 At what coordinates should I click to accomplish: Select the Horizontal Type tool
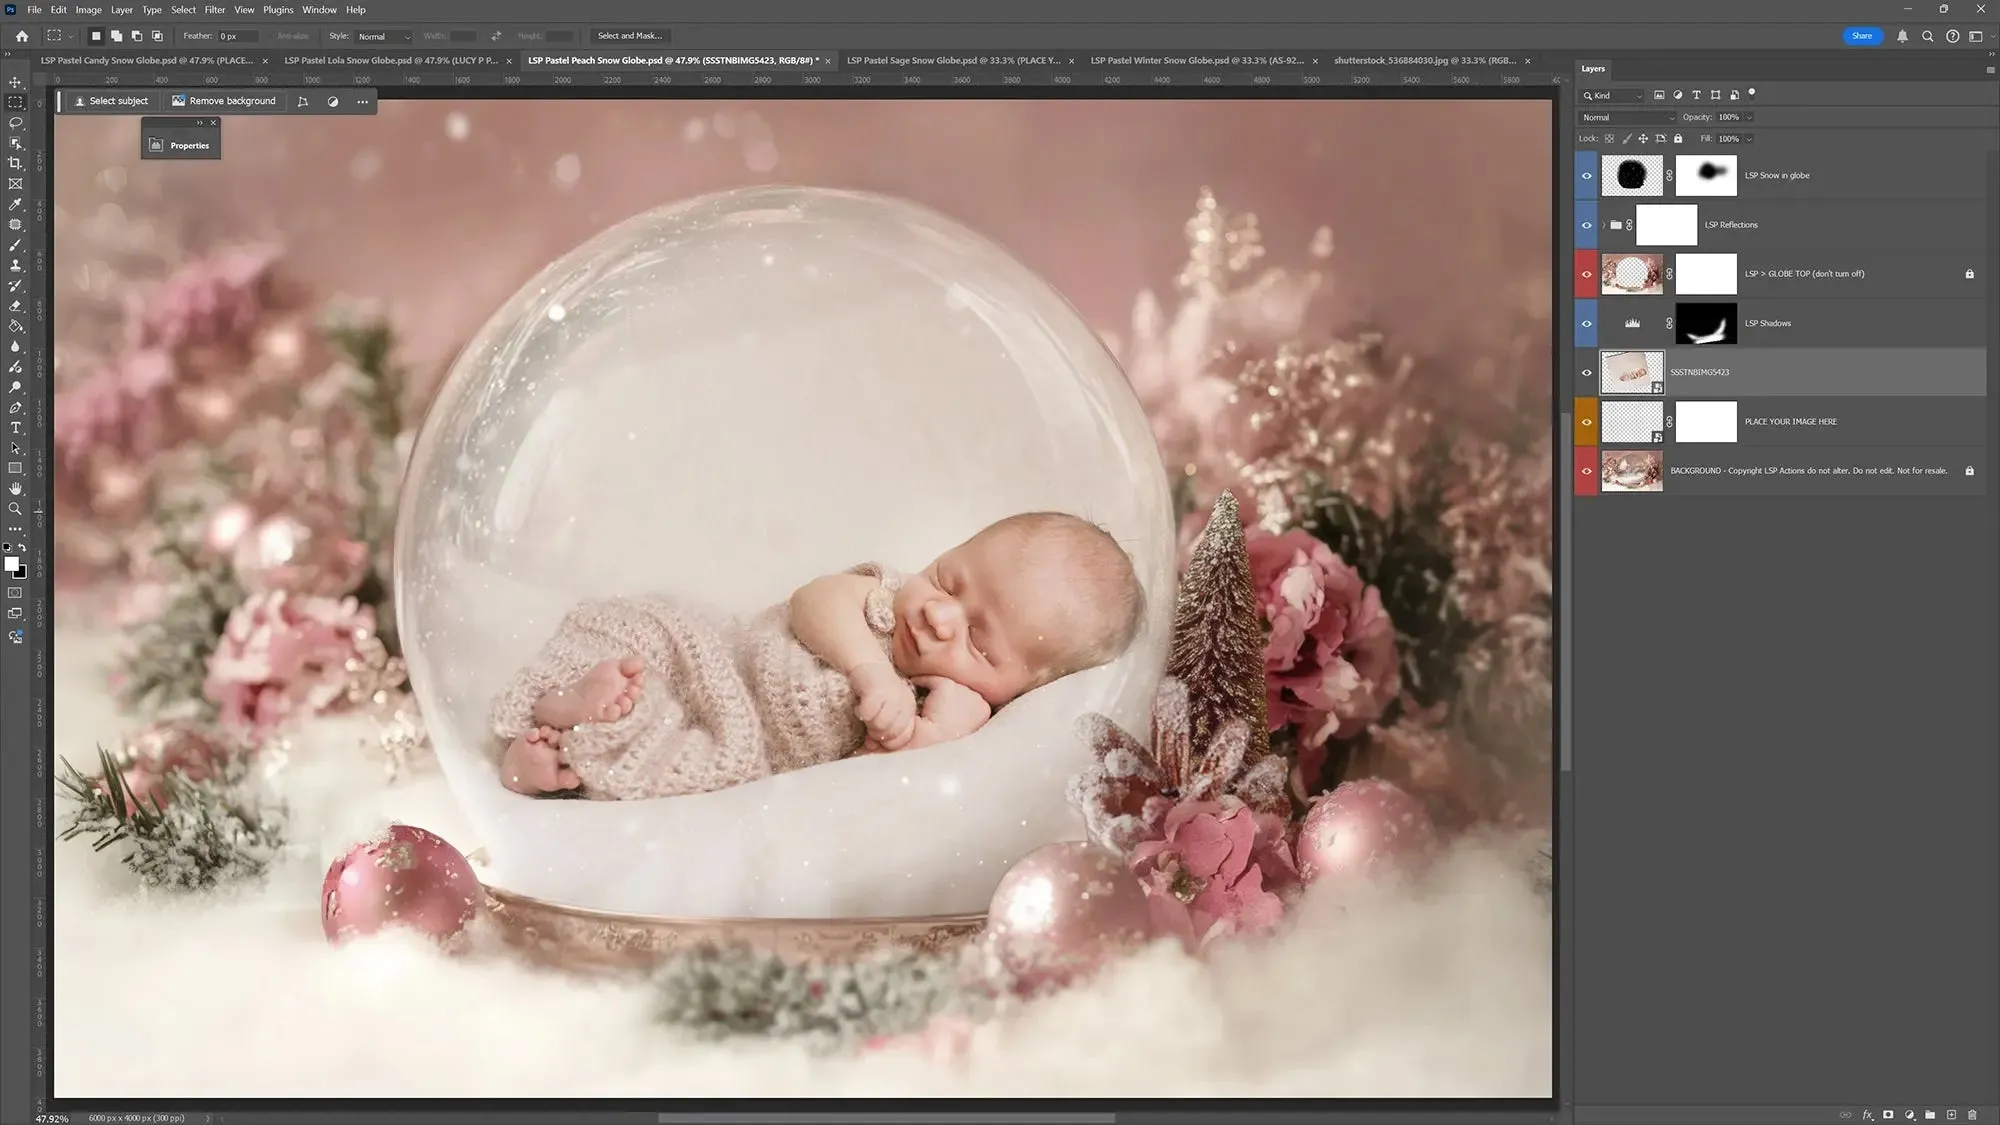click(x=15, y=428)
